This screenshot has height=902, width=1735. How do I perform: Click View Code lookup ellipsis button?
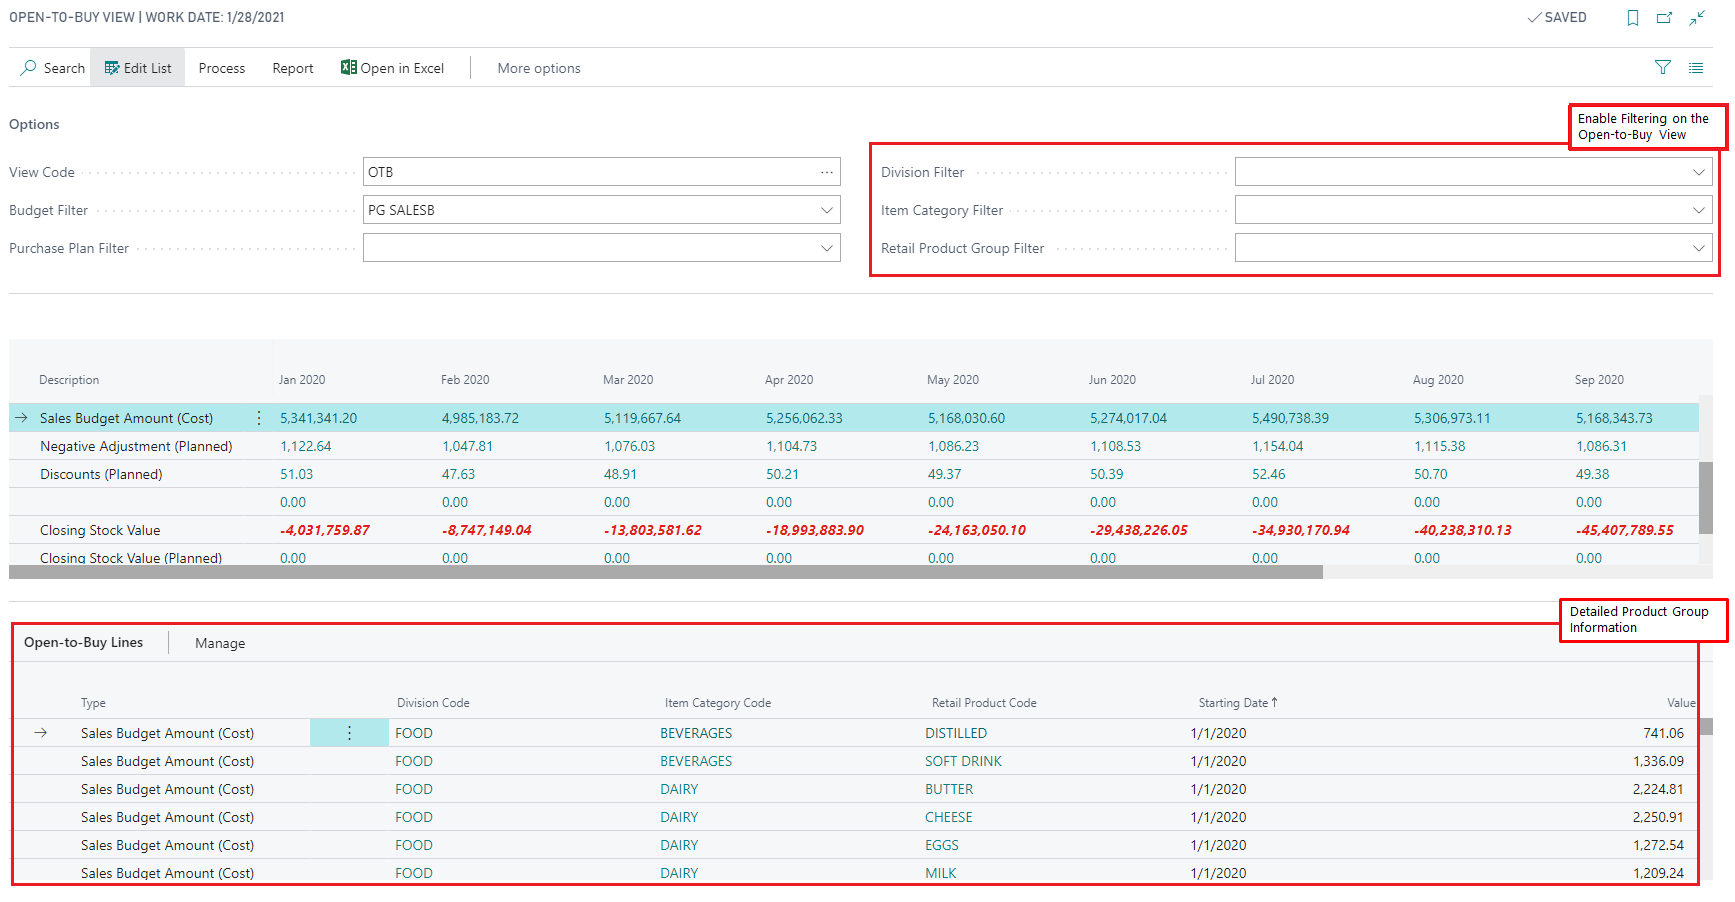point(826,172)
